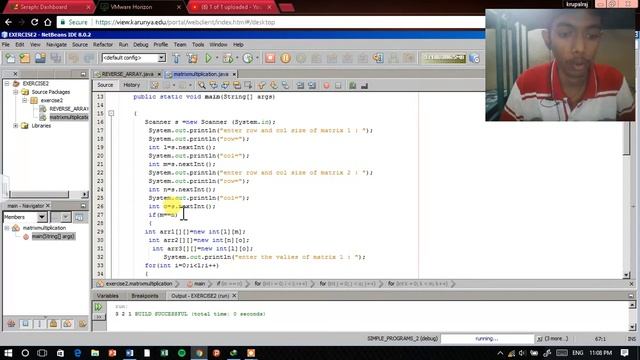Click the Re-run green arrows in Output
640x360 pixels.
[99, 307]
